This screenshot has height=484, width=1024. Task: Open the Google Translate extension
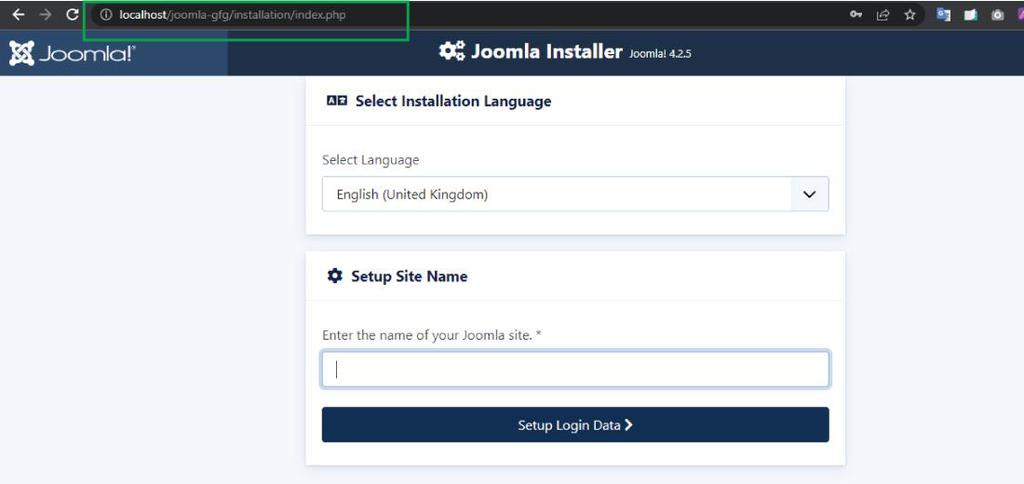[944, 15]
